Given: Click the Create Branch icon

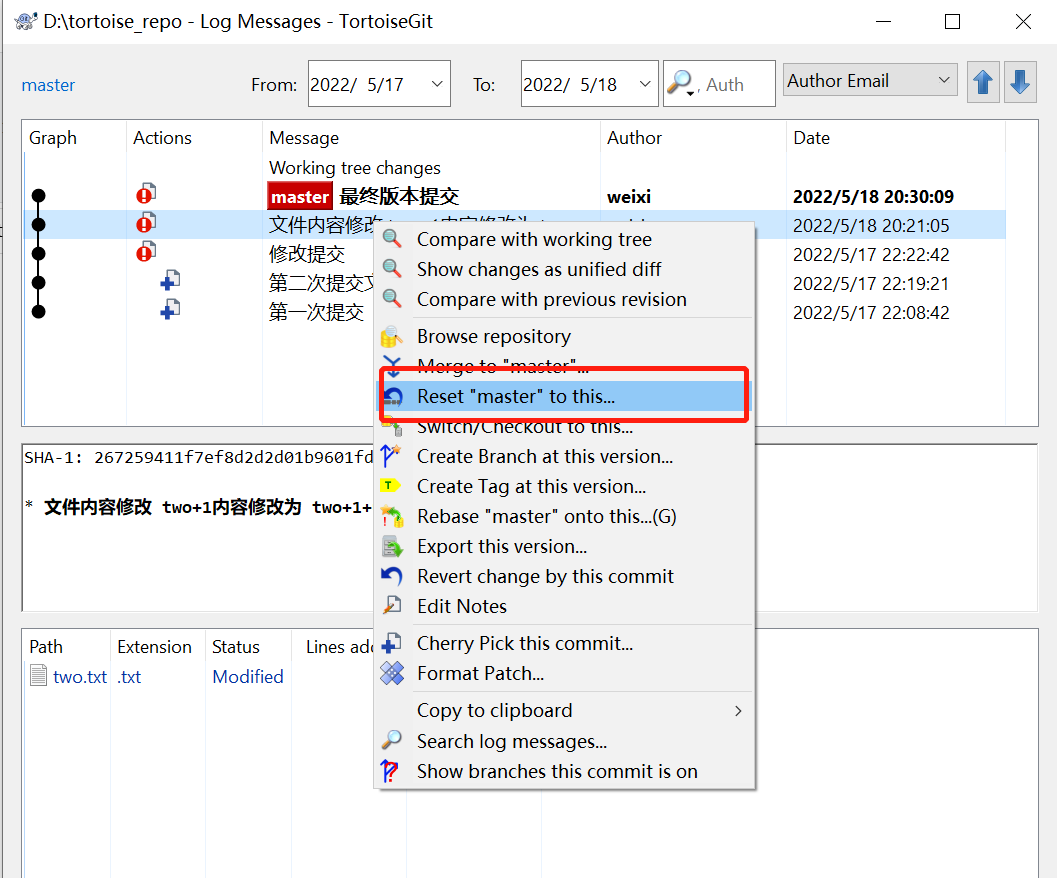Looking at the screenshot, I should tap(391, 456).
